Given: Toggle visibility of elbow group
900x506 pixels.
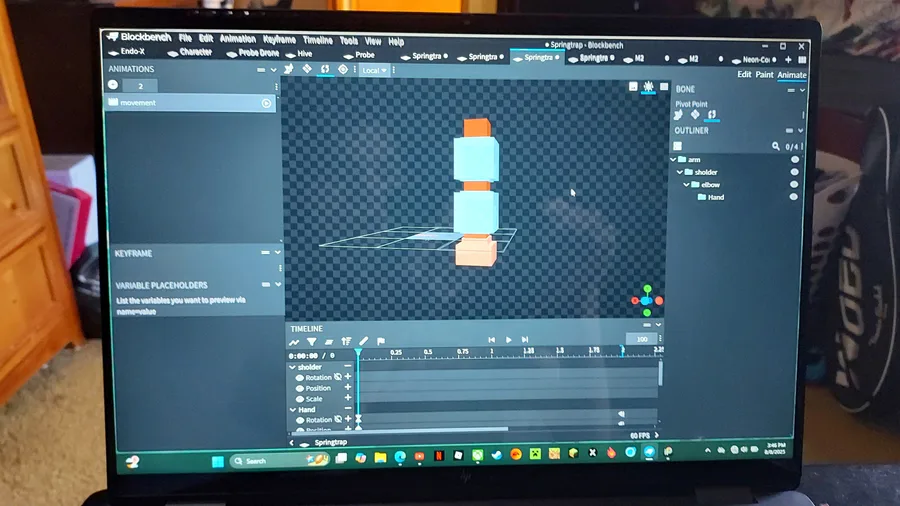Looking at the screenshot, I should point(794,185).
